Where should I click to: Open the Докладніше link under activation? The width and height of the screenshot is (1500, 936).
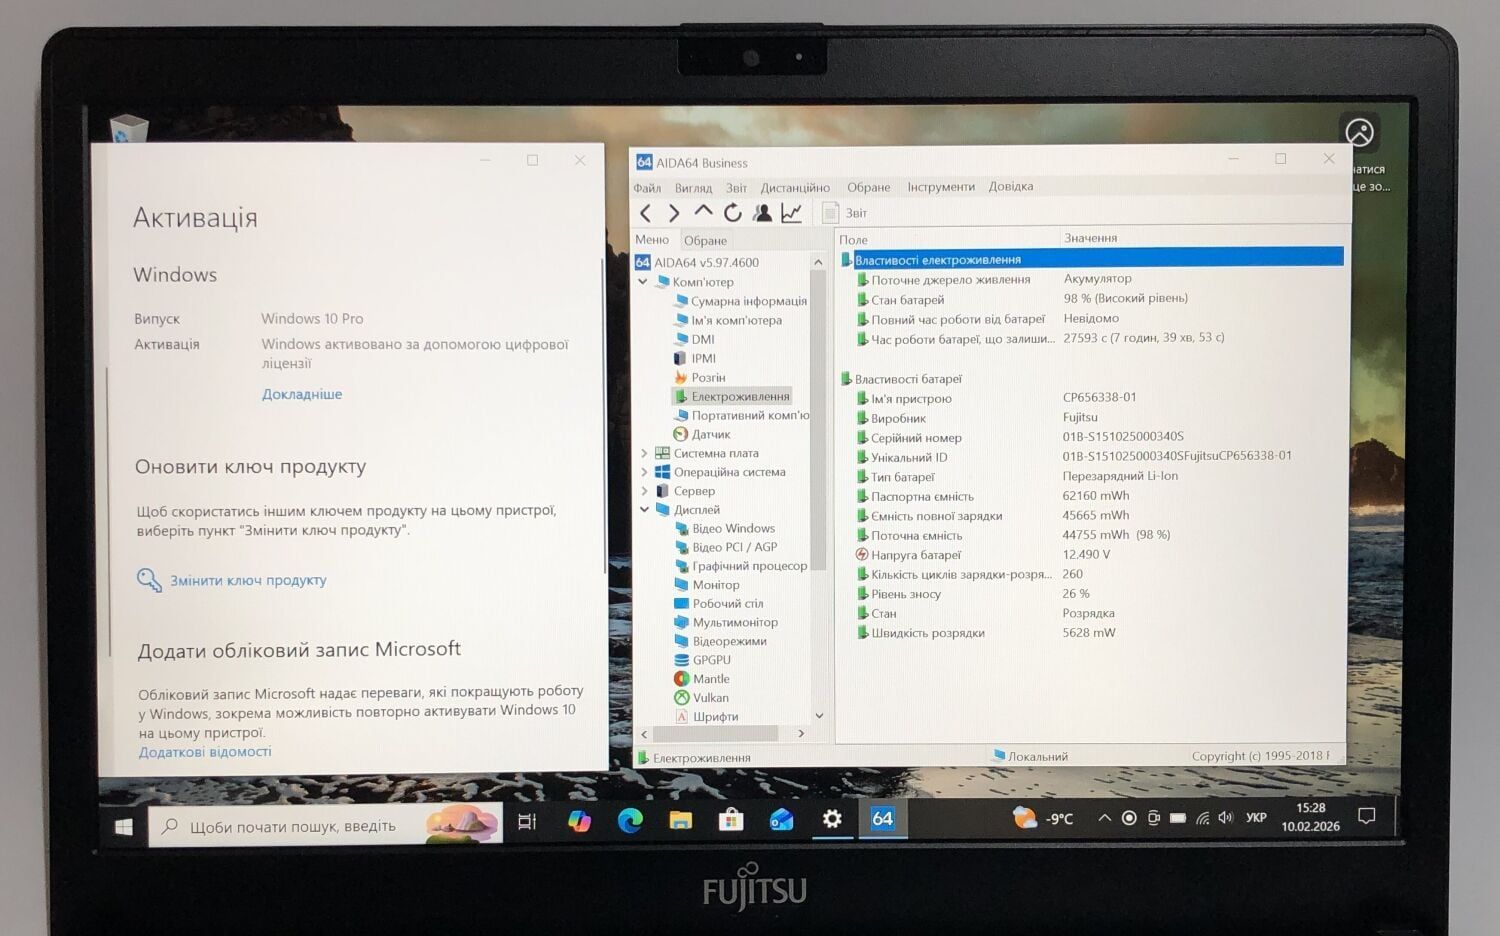click(302, 394)
